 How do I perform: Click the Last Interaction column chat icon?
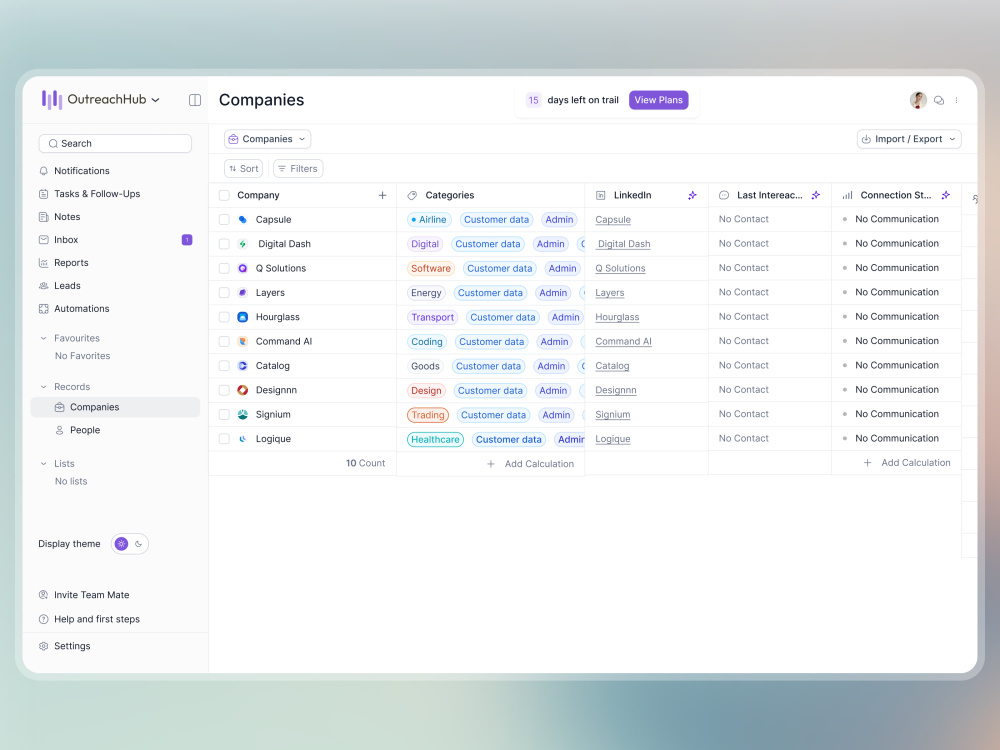[724, 195]
